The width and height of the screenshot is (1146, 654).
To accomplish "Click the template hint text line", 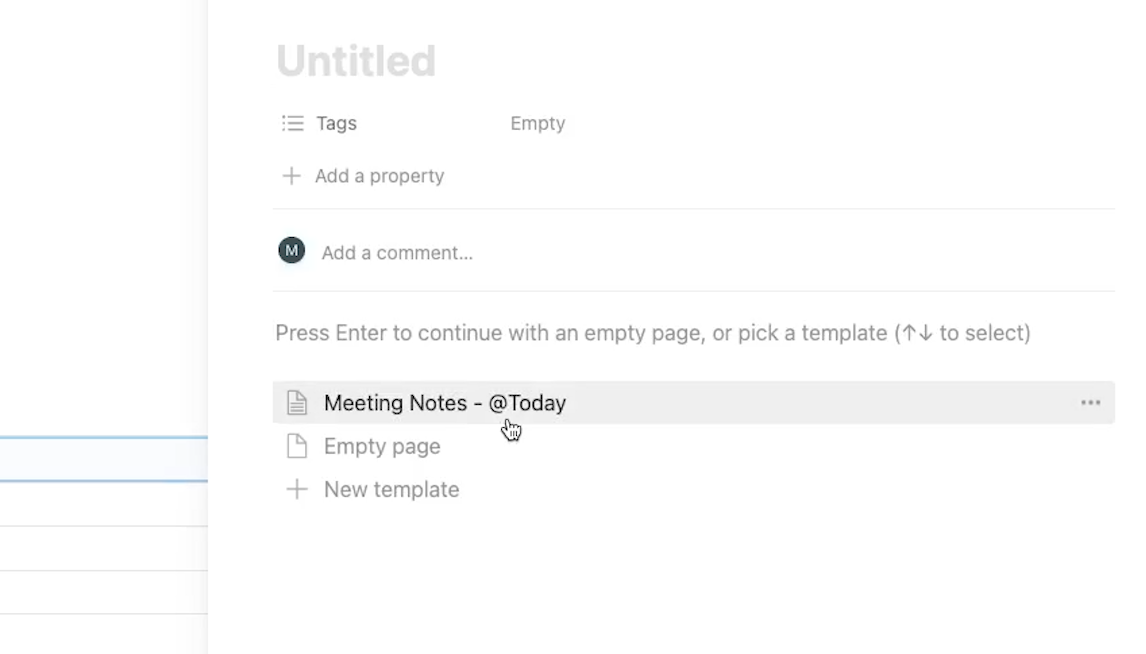I will point(653,333).
